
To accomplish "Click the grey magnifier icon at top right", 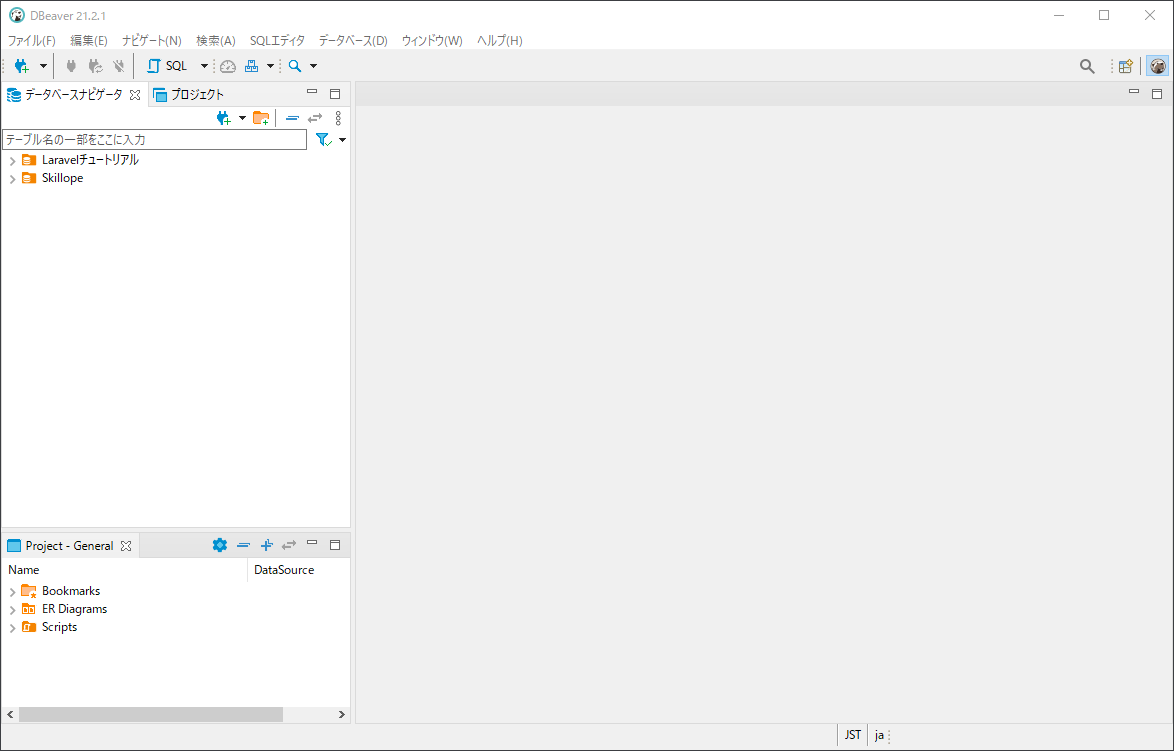I will pyautogui.click(x=1087, y=66).
